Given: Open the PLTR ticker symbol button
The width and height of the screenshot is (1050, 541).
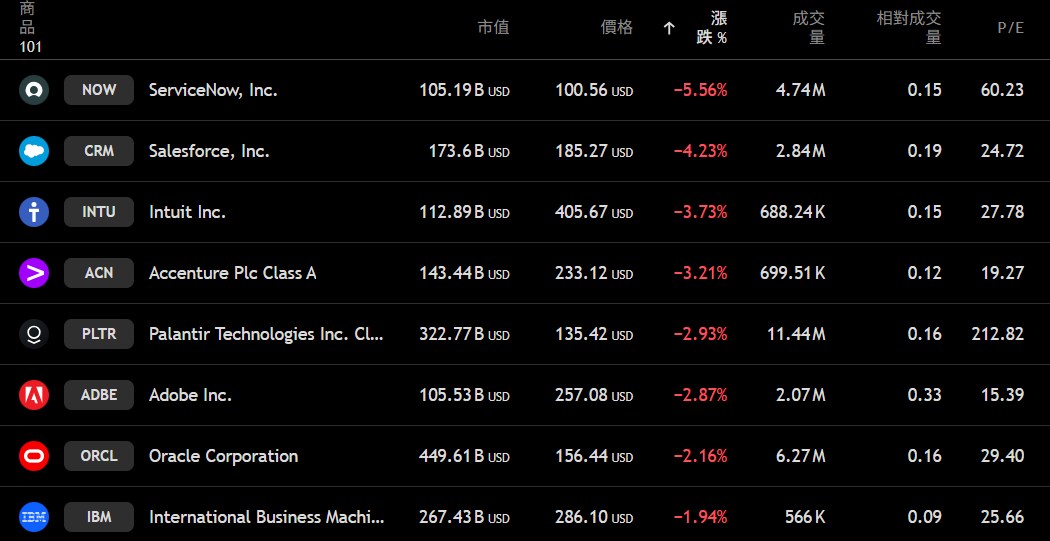Looking at the screenshot, I should [x=99, y=334].
